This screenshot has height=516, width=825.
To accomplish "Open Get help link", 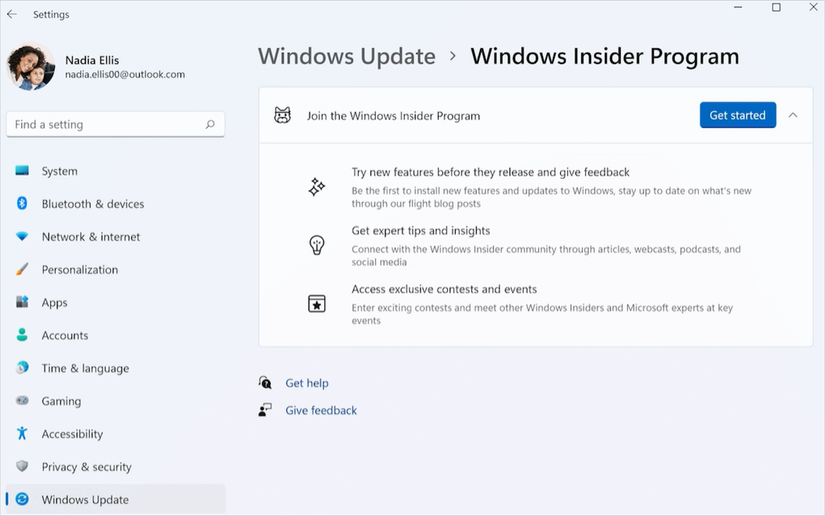I will [x=307, y=383].
